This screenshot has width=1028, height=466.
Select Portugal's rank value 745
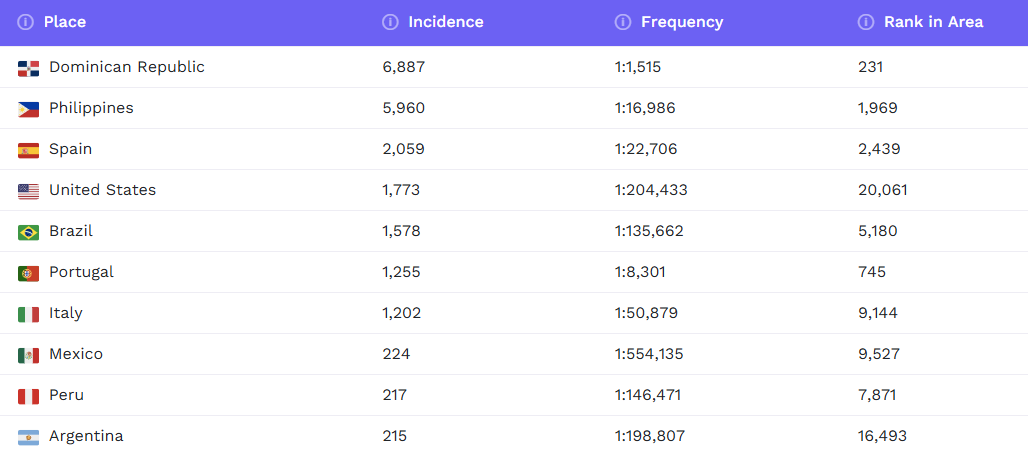(x=872, y=272)
